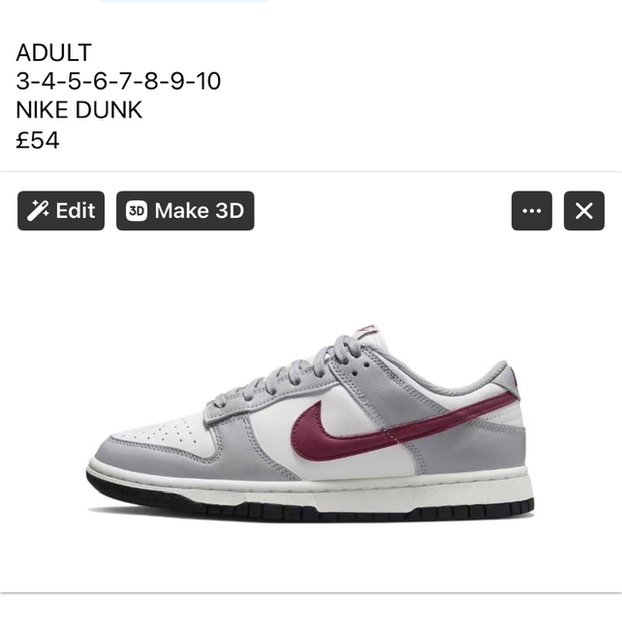Click the Make 3D button text

tap(199, 211)
